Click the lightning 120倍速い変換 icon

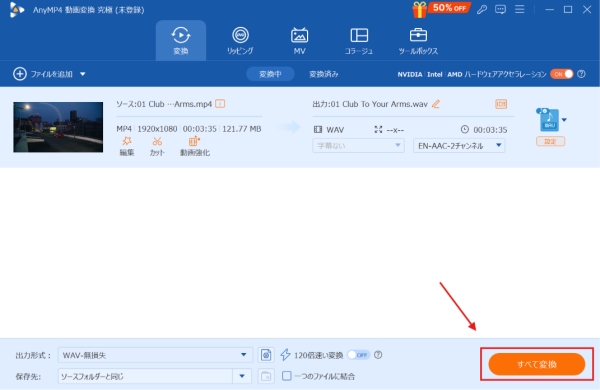click(285, 355)
